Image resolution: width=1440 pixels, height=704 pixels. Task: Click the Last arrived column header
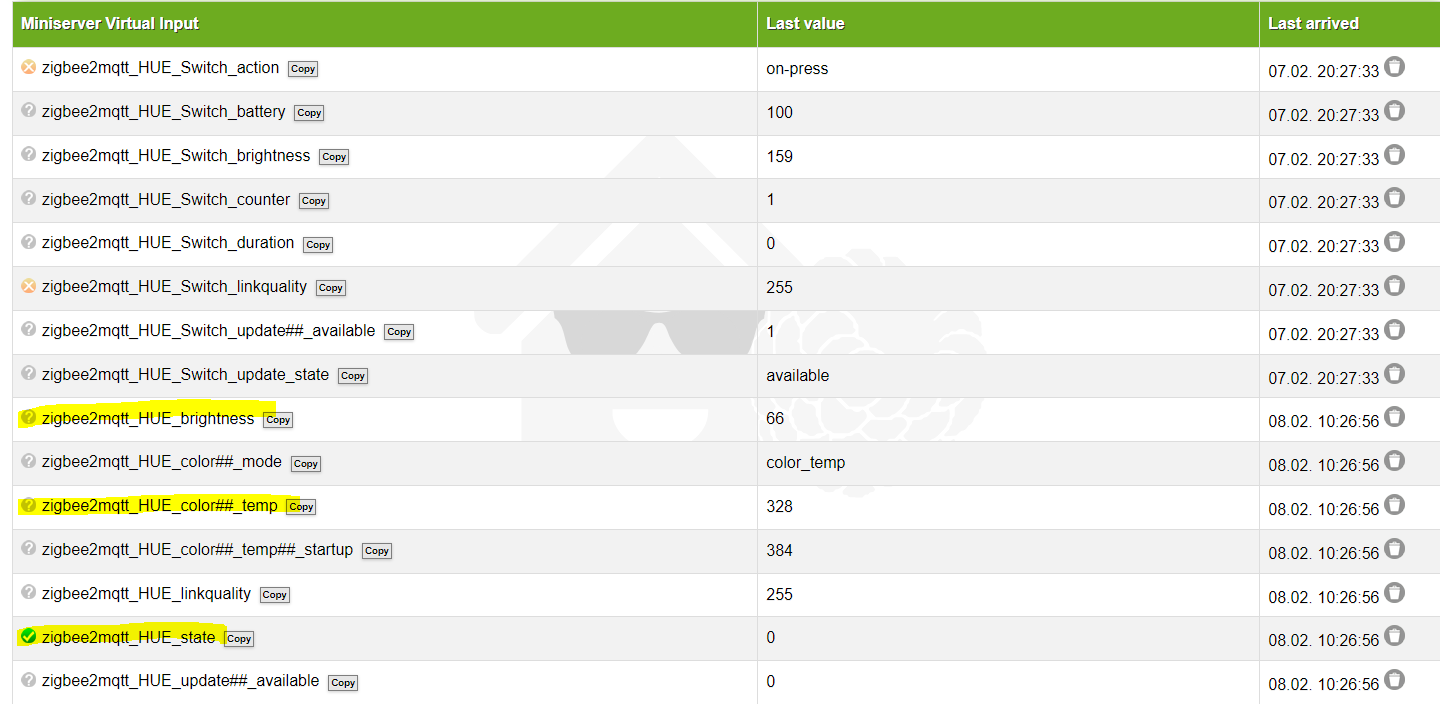(1313, 23)
